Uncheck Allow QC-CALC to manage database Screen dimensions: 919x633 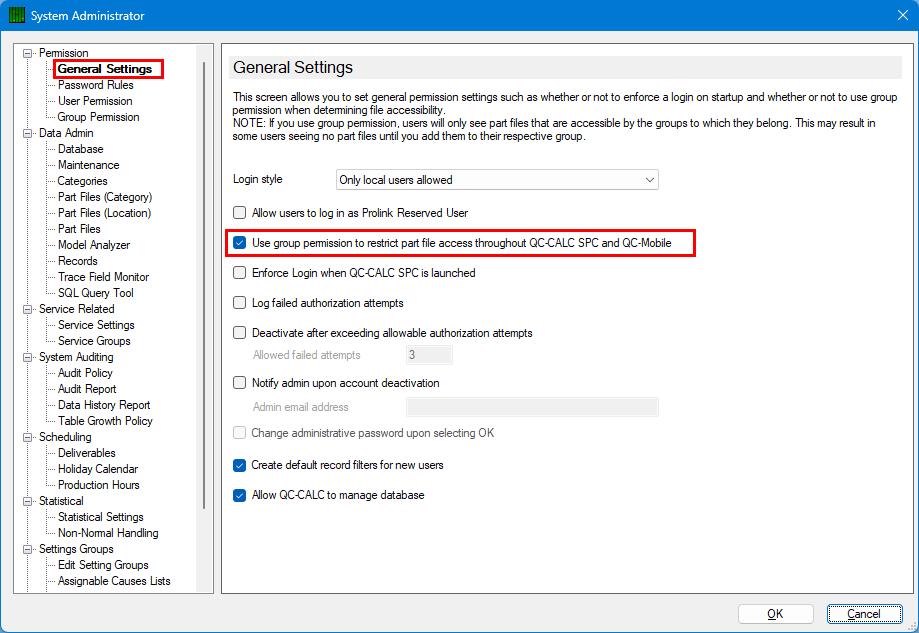click(239, 495)
